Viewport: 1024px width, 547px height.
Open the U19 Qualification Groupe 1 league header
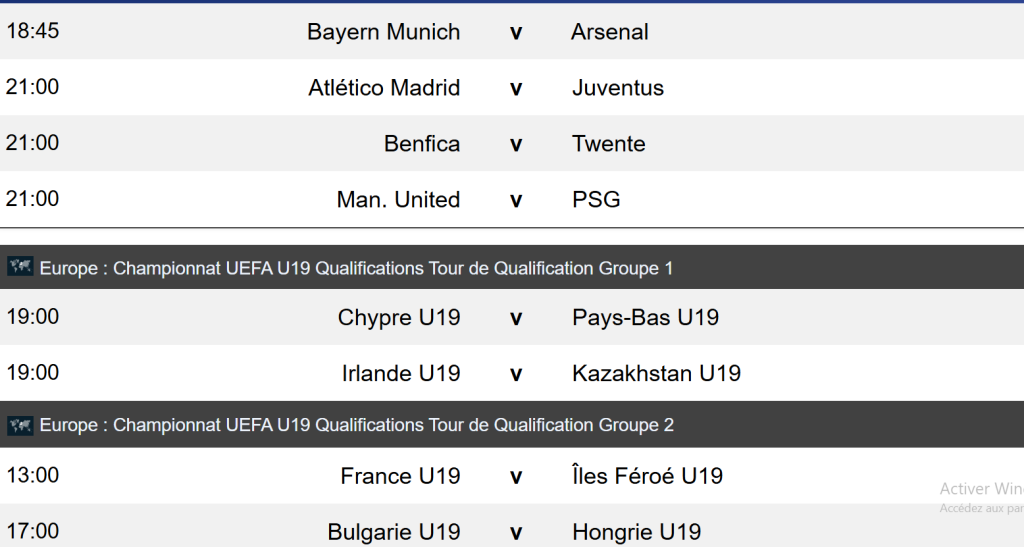pyautogui.click(x=356, y=268)
